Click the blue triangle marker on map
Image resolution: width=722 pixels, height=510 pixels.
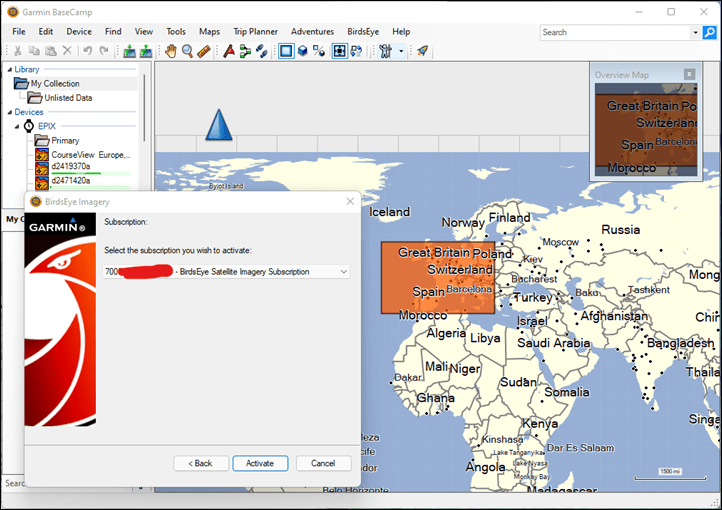point(219,125)
